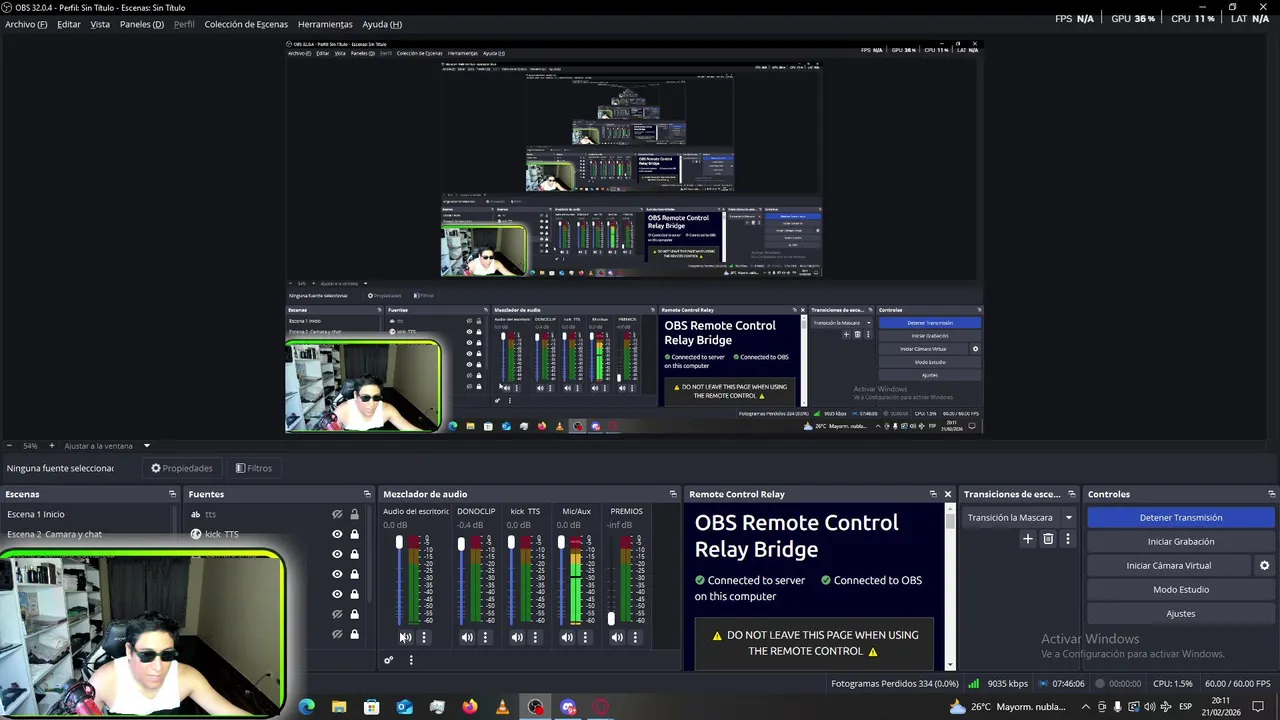The width and height of the screenshot is (1280, 720).
Task: Open source Filtros button
Action: coord(254,468)
